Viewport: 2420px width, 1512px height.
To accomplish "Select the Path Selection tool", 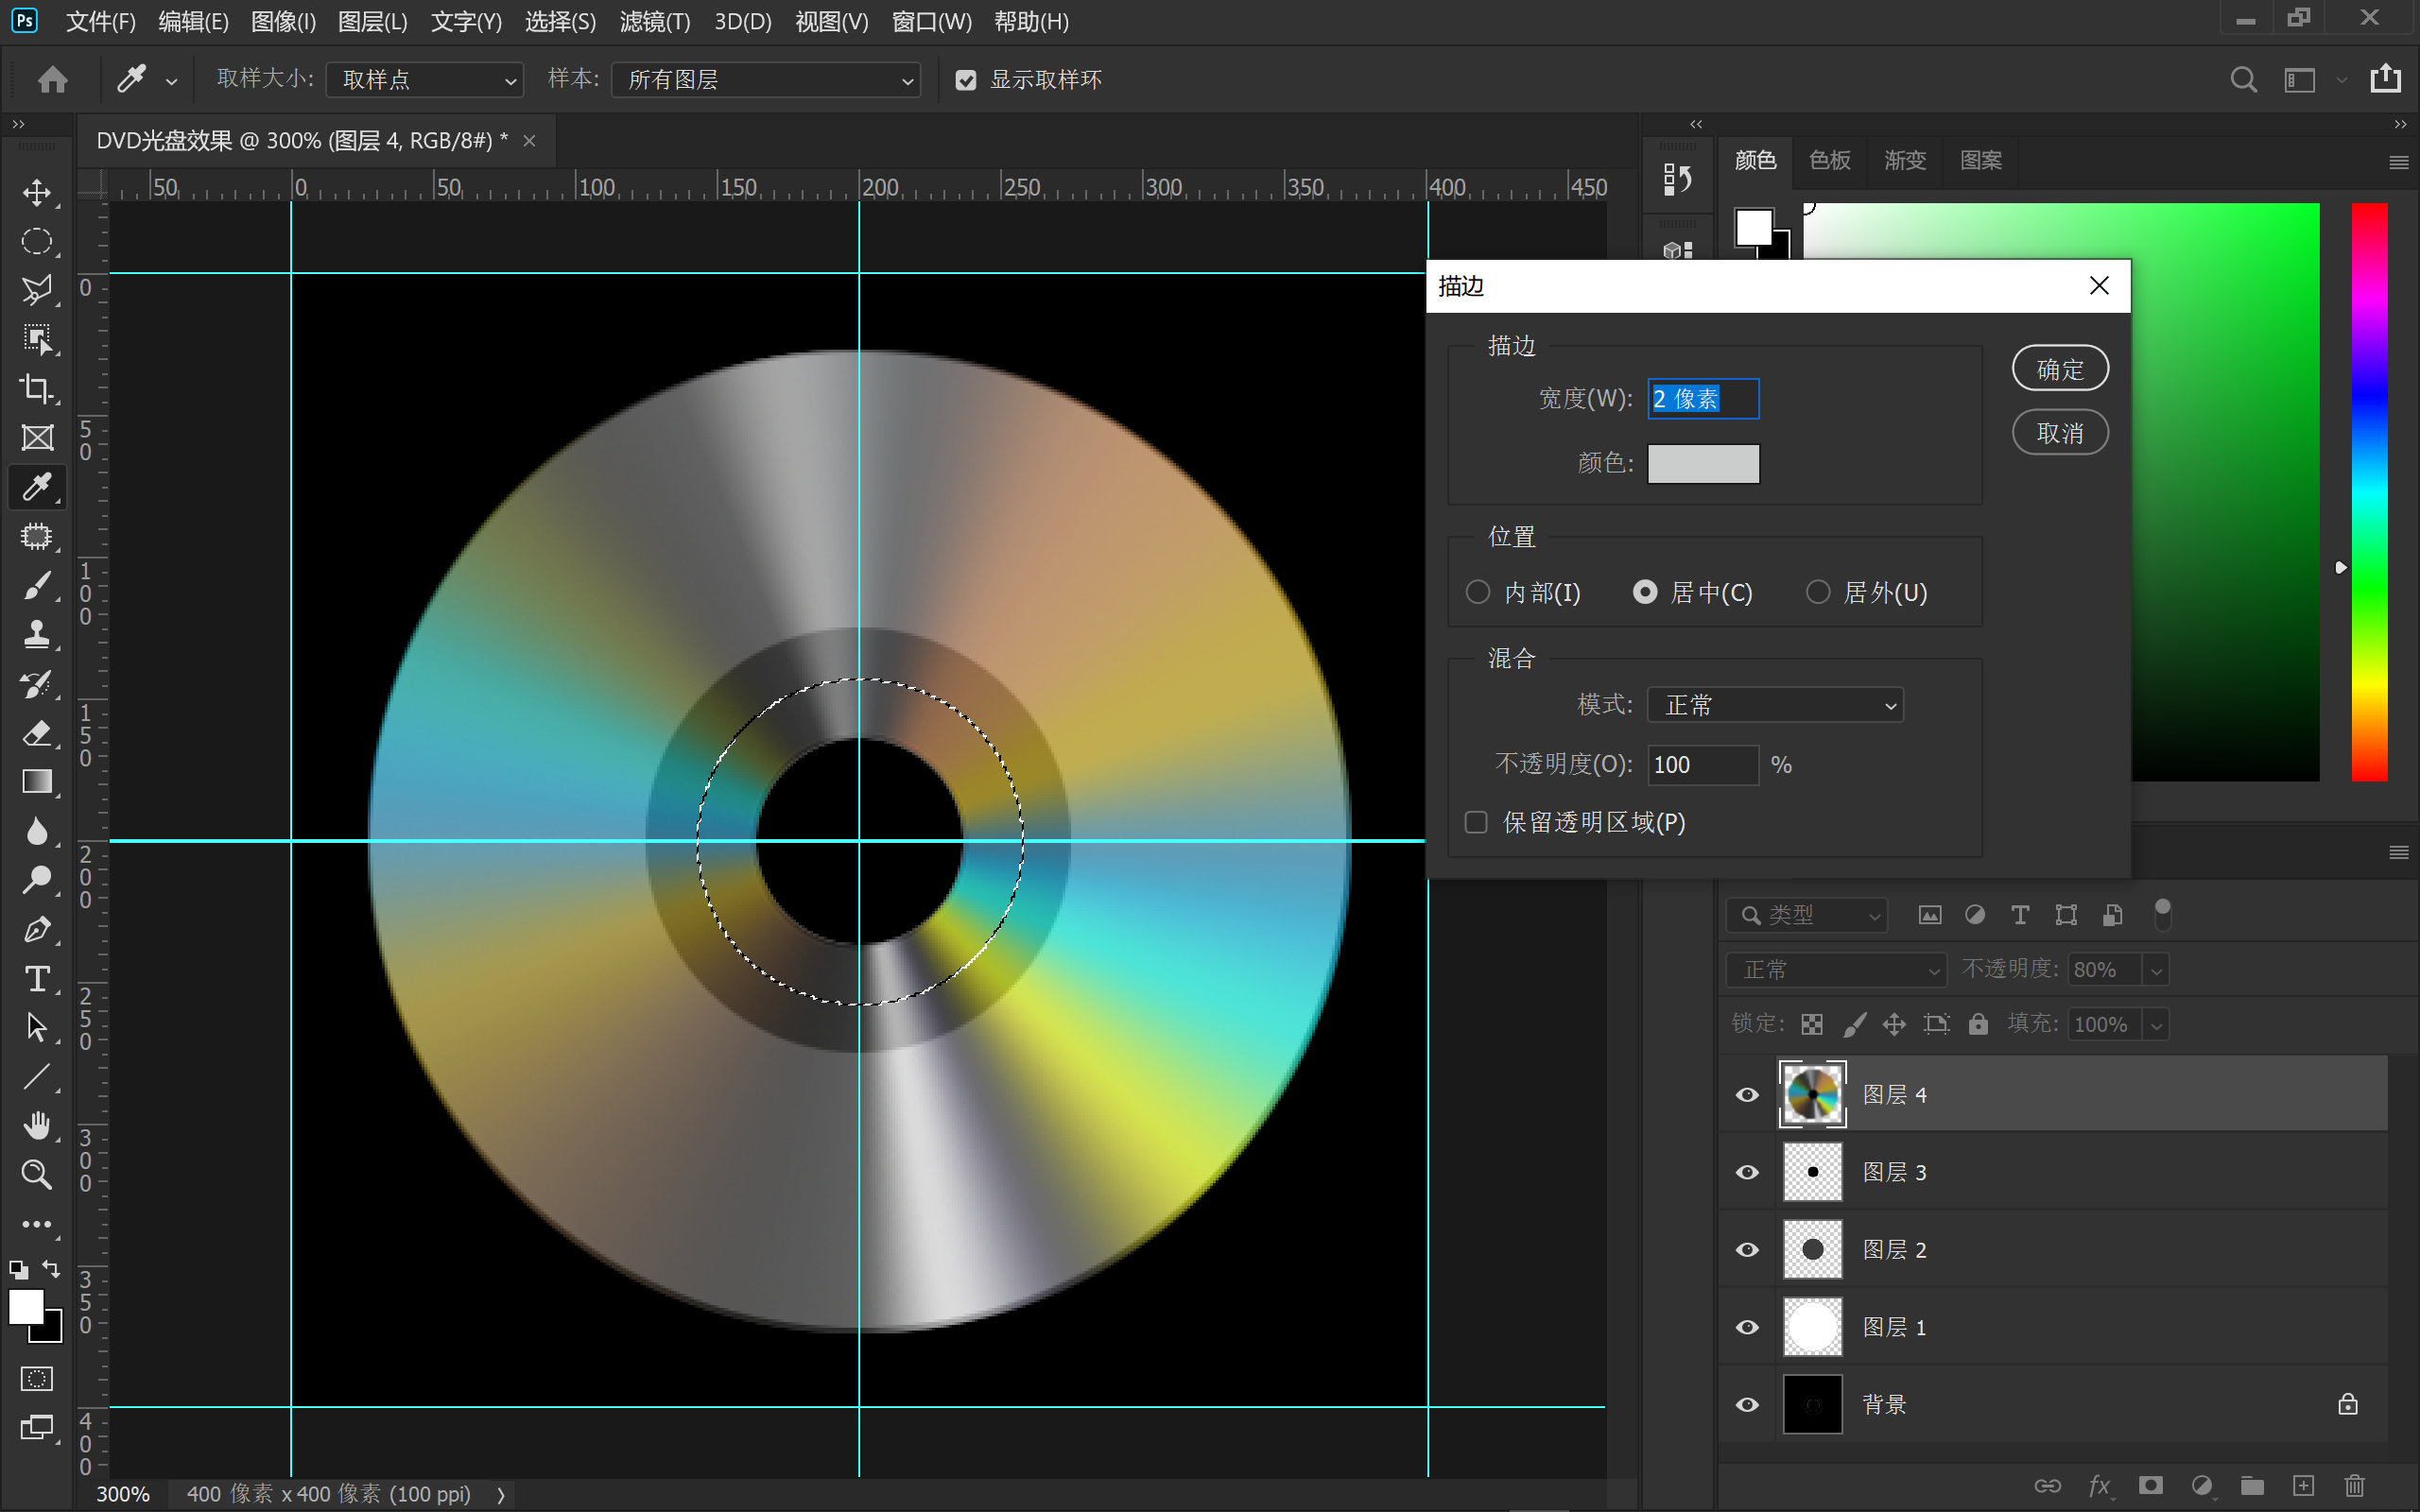I will coord(37,1027).
